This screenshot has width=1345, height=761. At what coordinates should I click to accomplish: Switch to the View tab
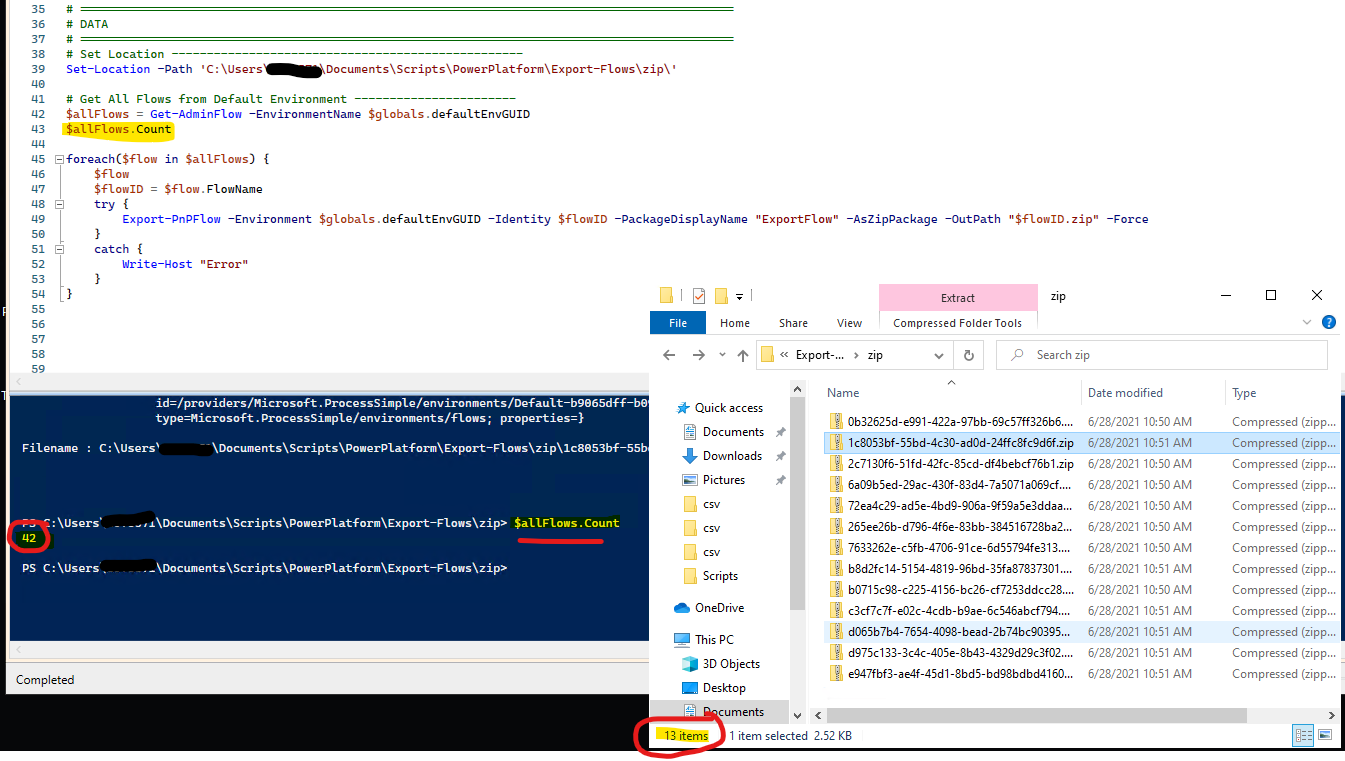[849, 322]
